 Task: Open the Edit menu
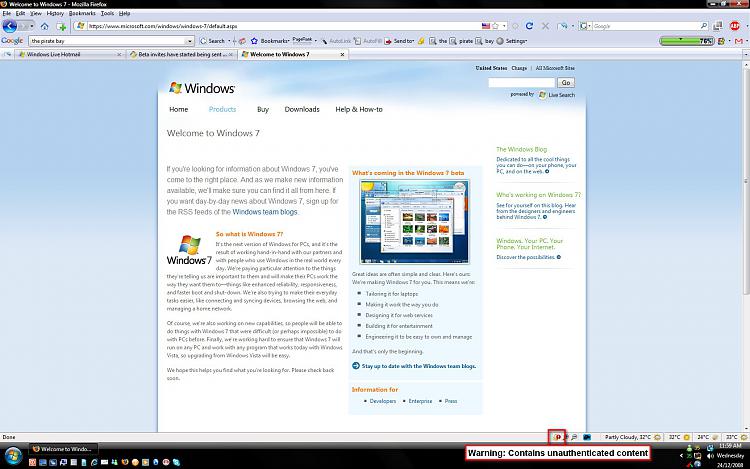(20, 13)
